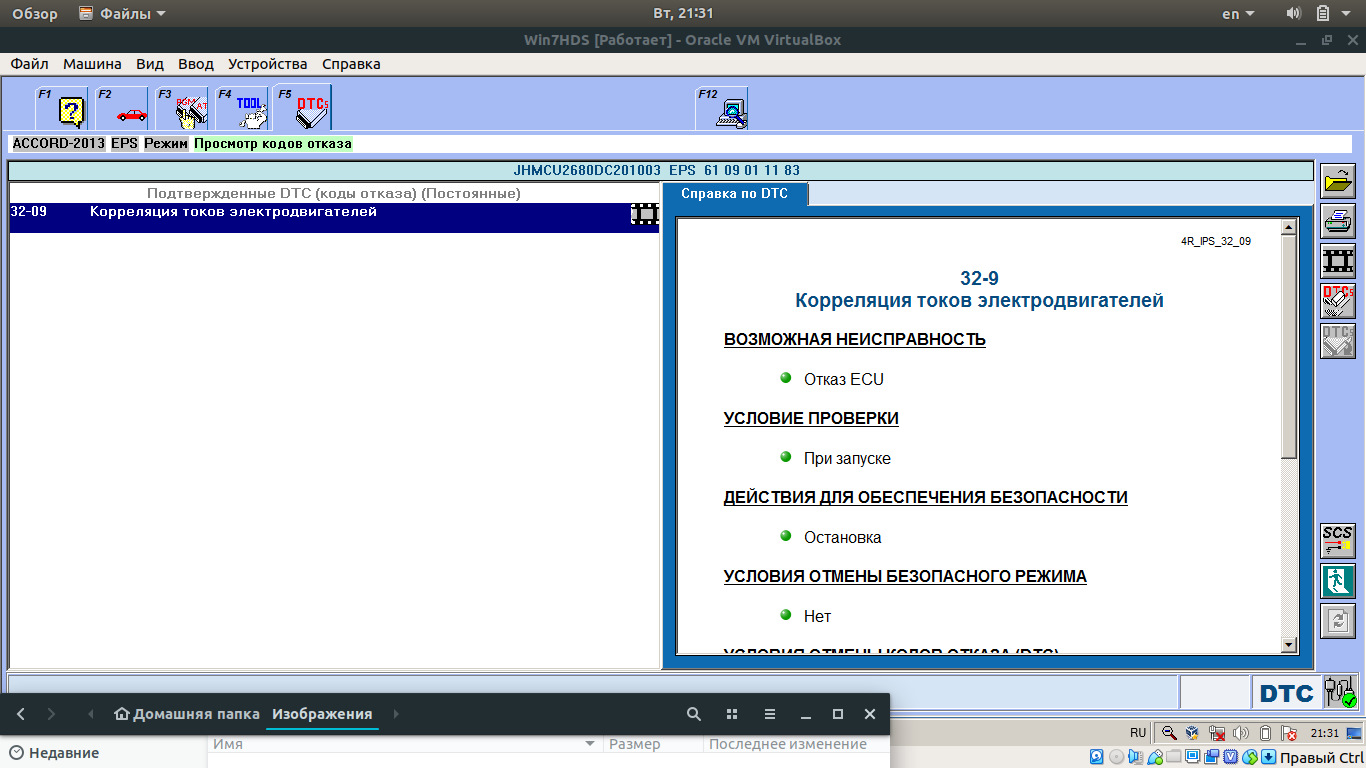Select the F2 vehicle selection icon
Screen dimensions: 1366x768
tap(122, 108)
